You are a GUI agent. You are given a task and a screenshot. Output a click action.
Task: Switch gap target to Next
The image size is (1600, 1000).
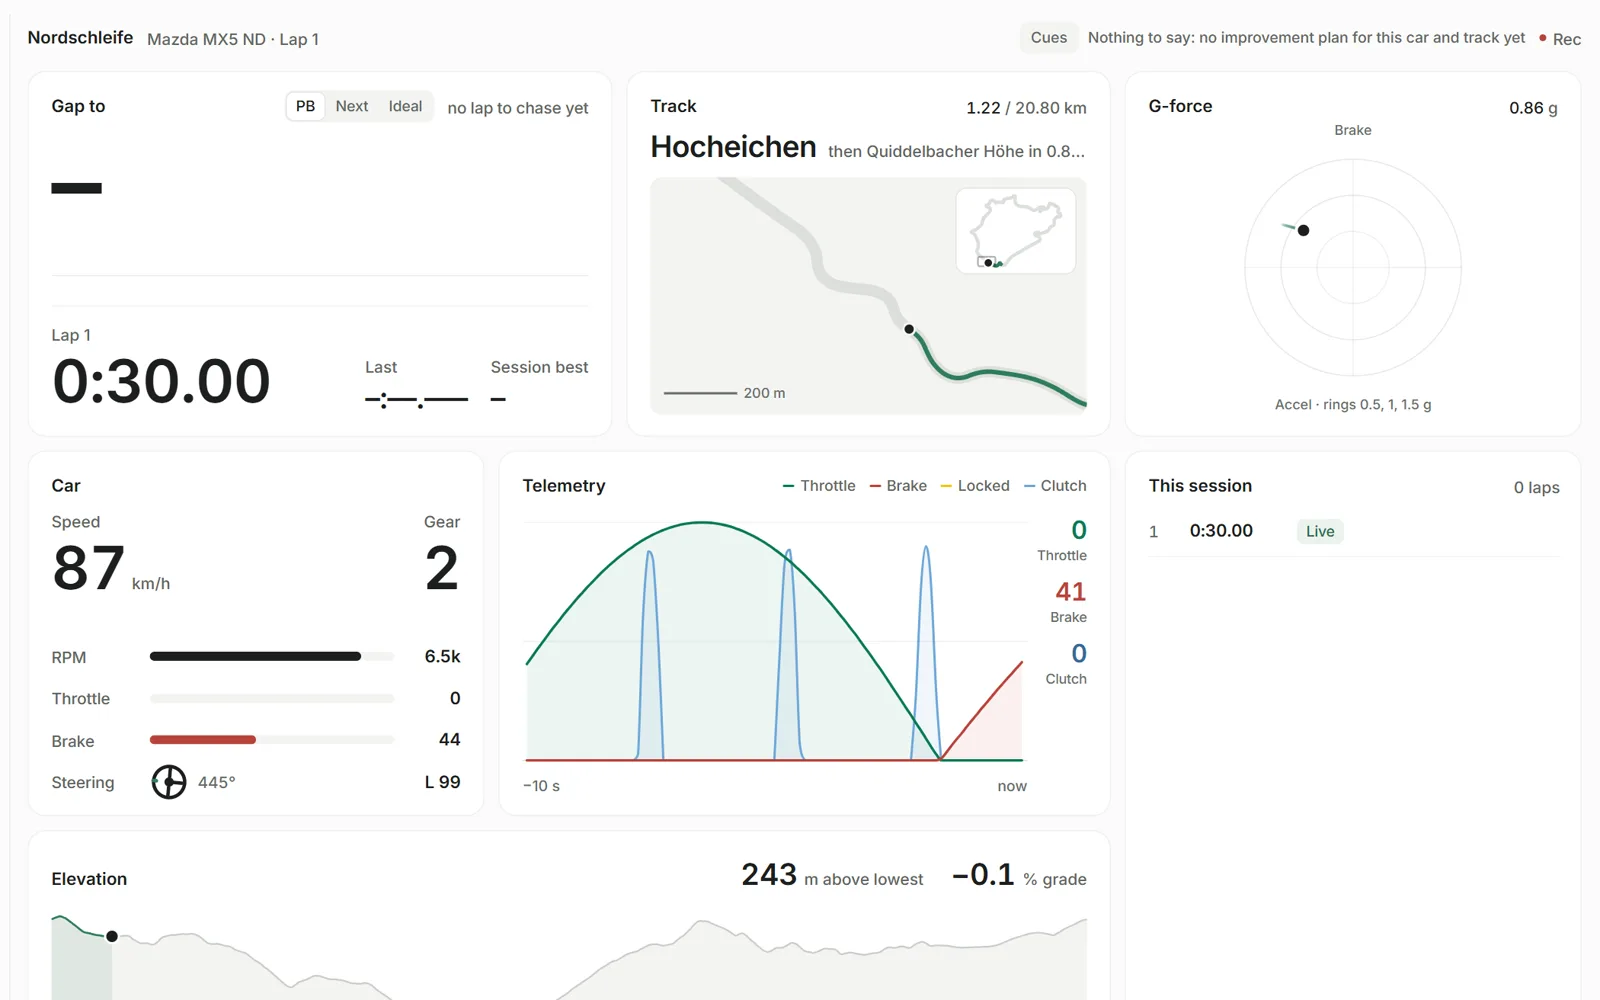(x=352, y=106)
